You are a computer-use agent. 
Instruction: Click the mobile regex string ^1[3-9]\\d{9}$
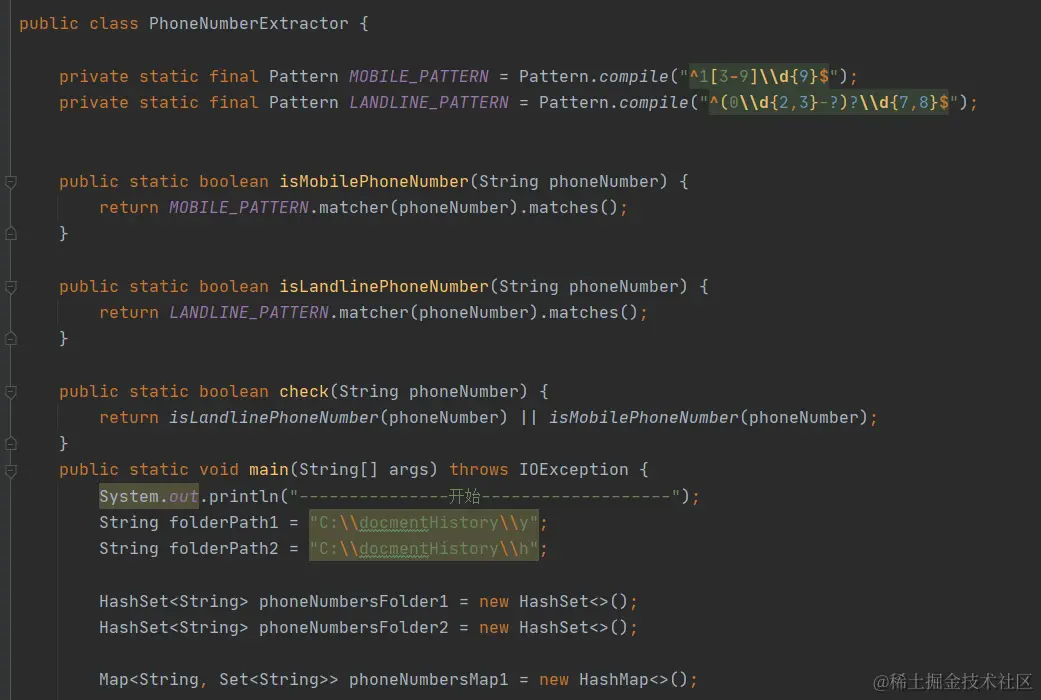pyautogui.click(x=759, y=76)
